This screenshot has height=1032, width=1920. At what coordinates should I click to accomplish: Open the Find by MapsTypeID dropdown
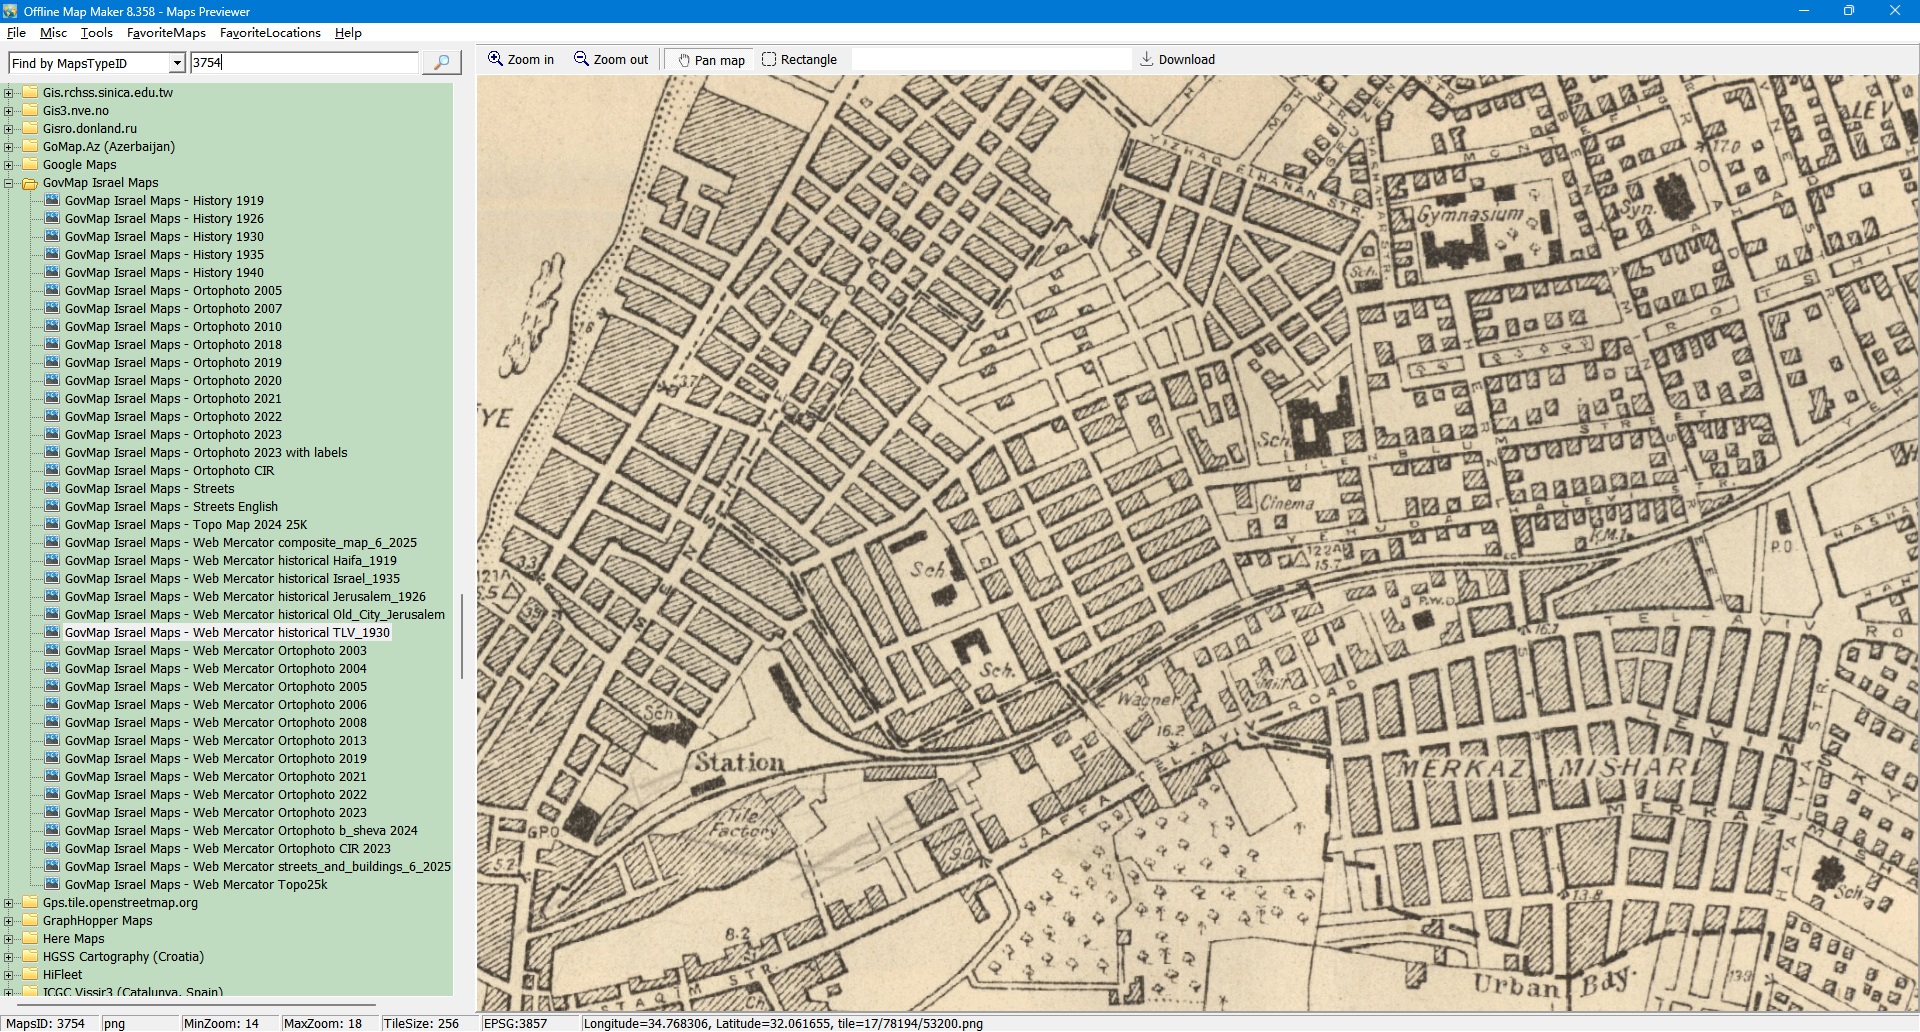click(x=177, y=63)
